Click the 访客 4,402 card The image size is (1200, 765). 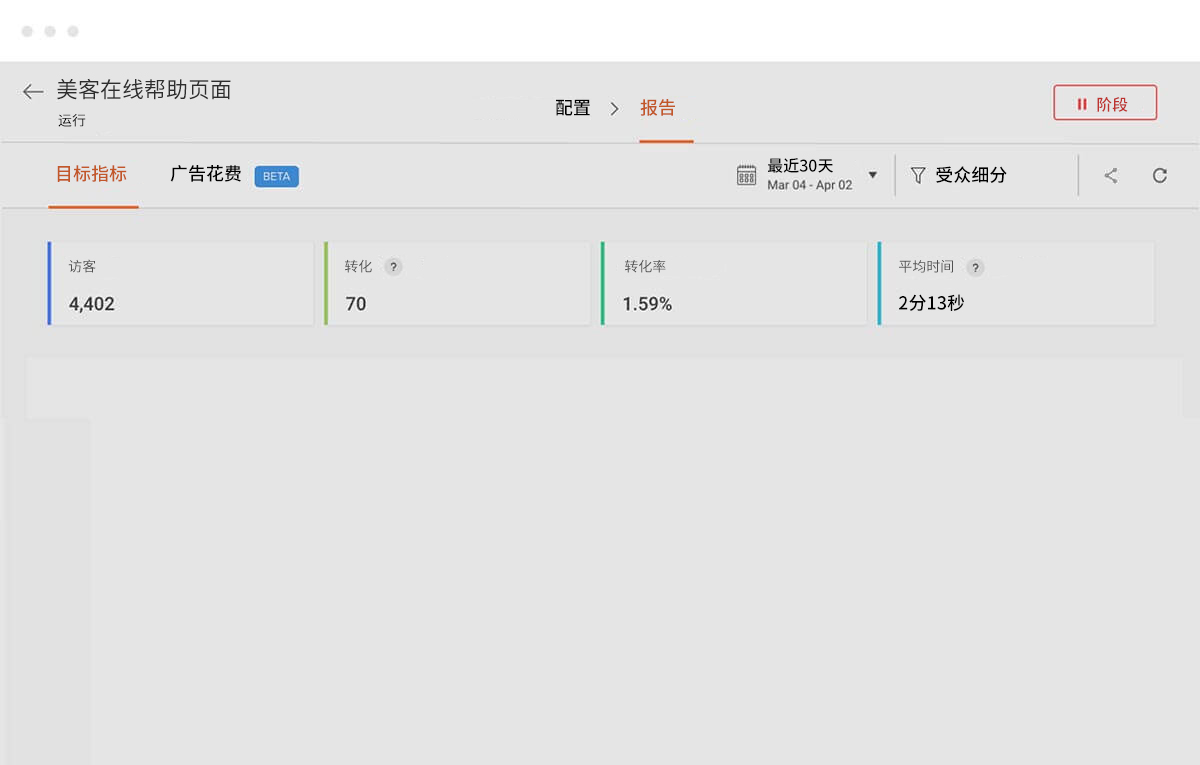[180, 283]
